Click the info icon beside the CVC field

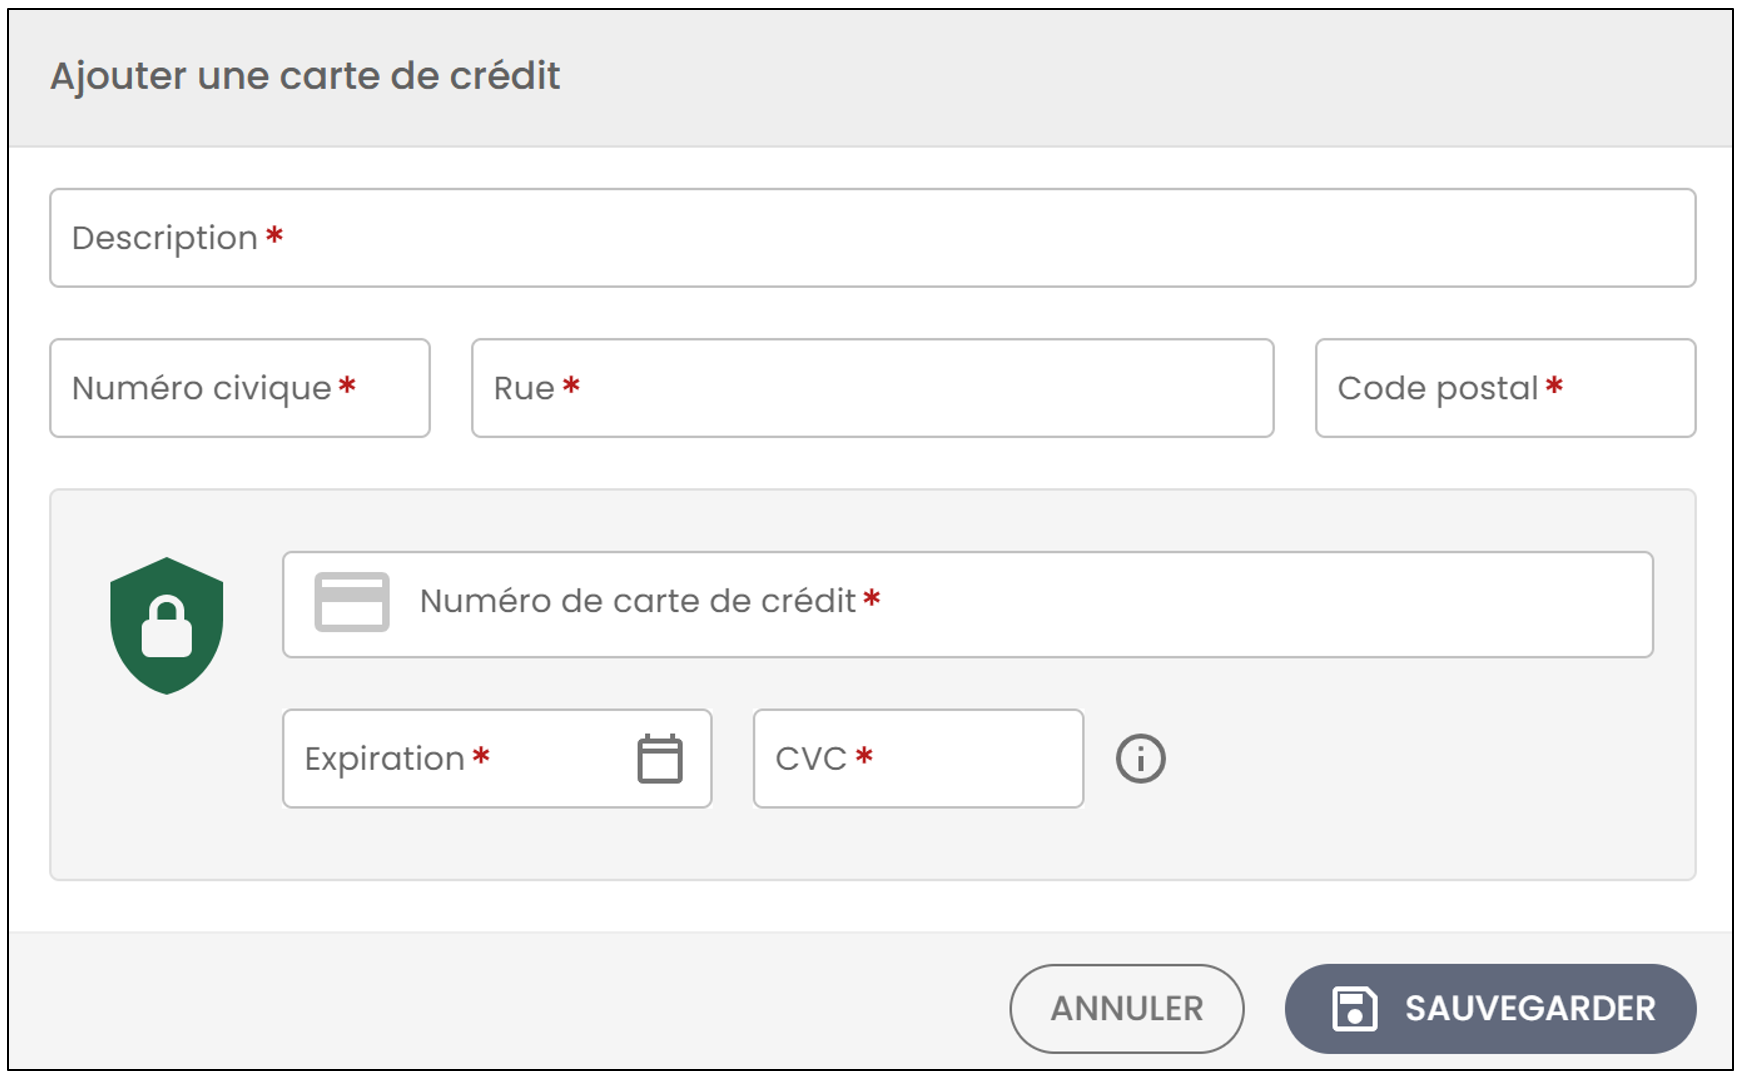point(1141,759)
